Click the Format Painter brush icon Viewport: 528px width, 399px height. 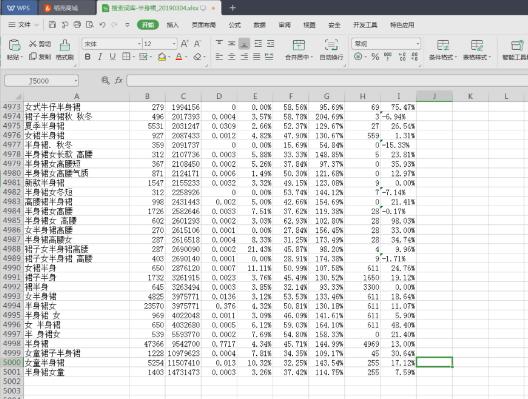tap(65, 45)
